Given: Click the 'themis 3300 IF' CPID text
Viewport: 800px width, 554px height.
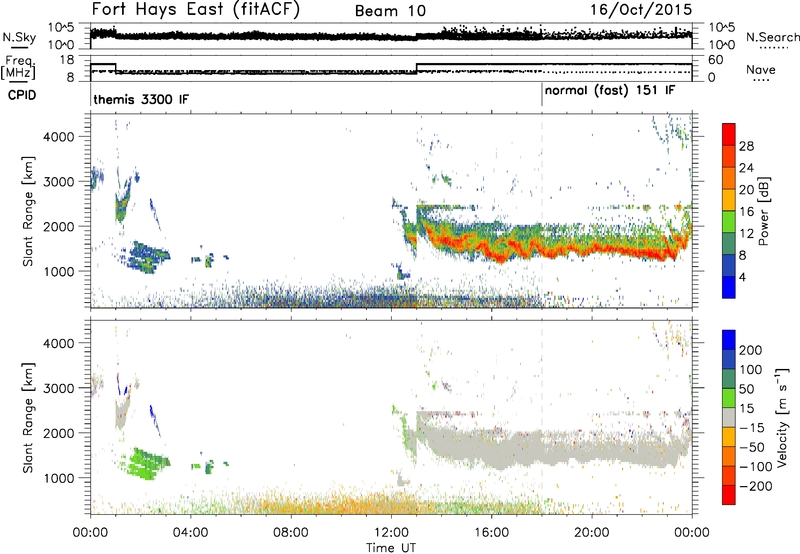Looking at the screenshot, I should 141,99.
